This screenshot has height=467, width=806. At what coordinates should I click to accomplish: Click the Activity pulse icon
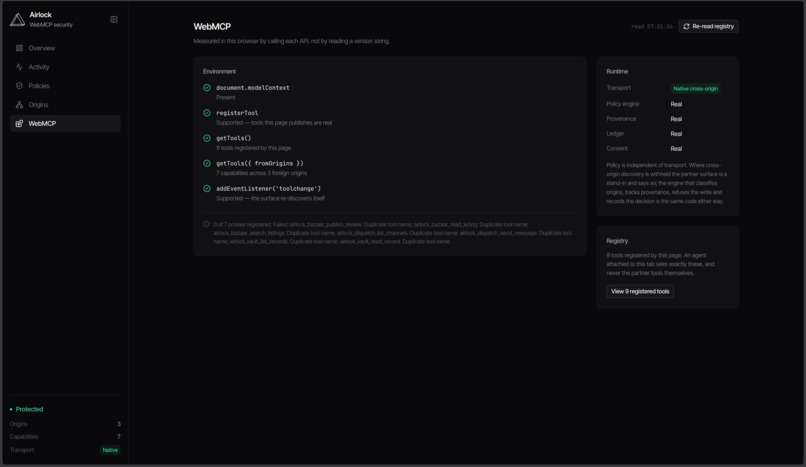pos(19,67)
